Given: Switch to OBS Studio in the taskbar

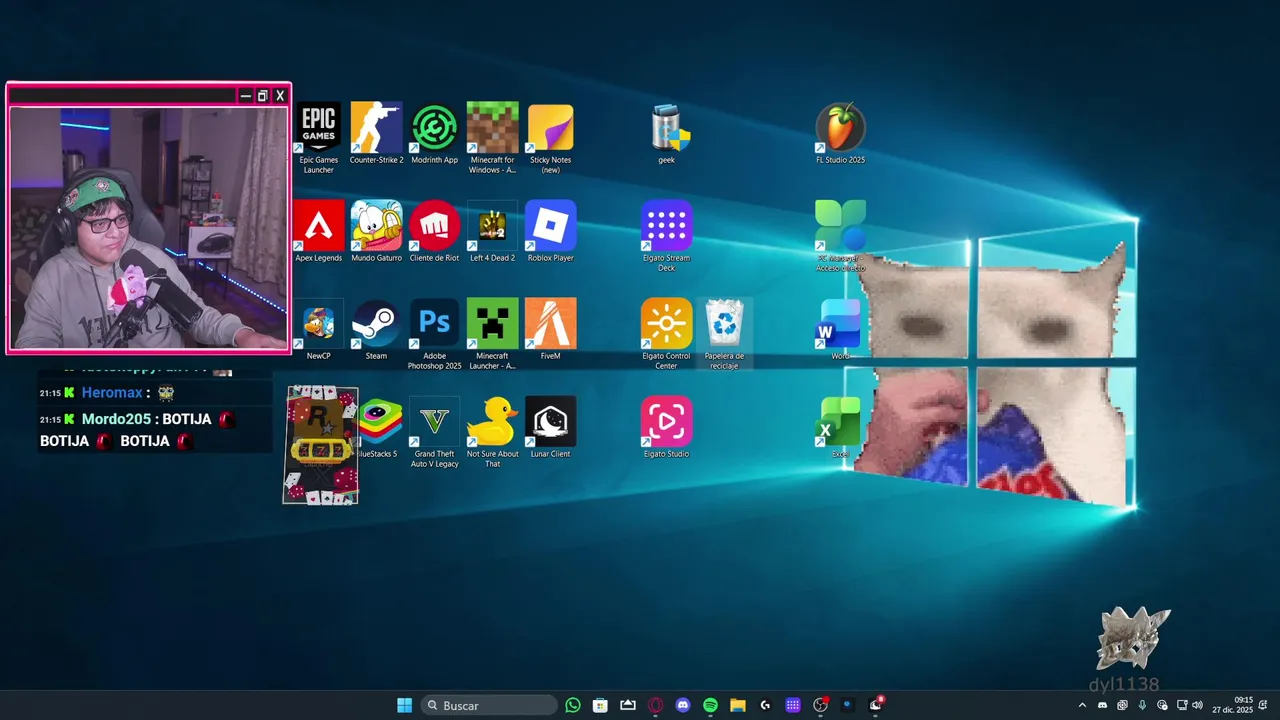Looking at the screenshot, I should click(821, 705).
